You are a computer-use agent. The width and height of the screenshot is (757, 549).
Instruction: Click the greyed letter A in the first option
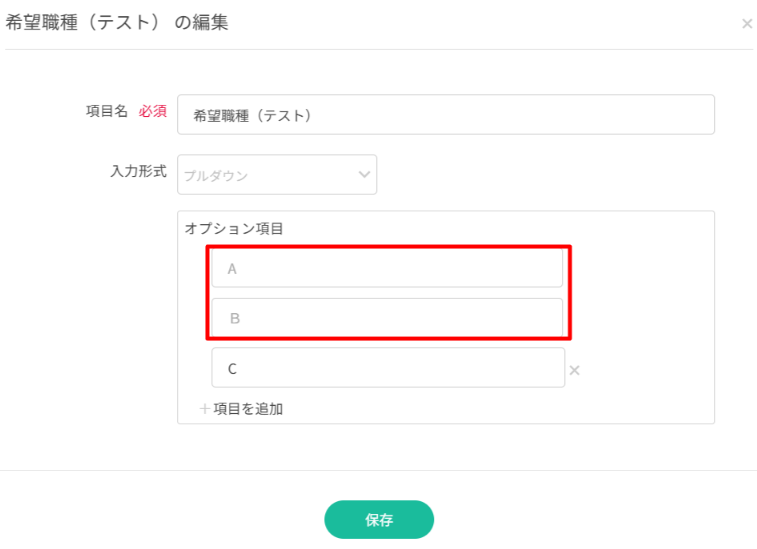pyautogui.click(x=232, y=269)
